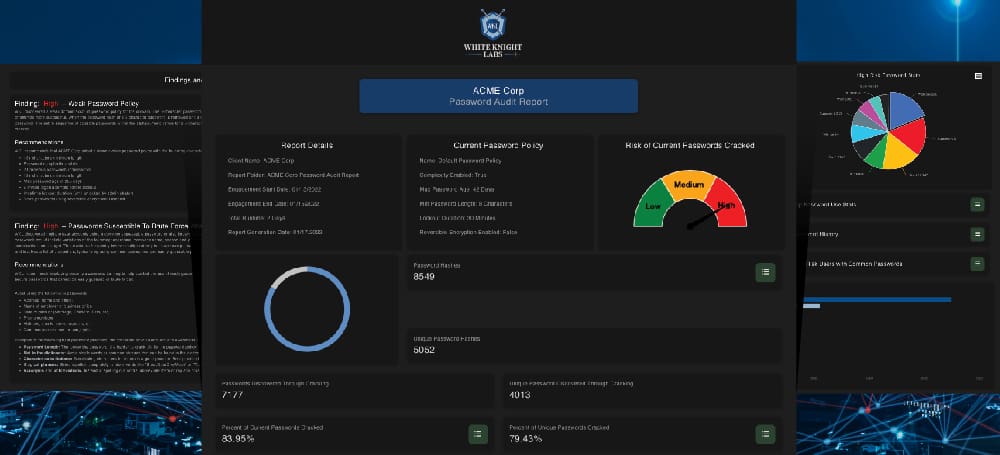Click the red slice of the pie chart
Screen dimensions: 1000x455
click(911, 135)
